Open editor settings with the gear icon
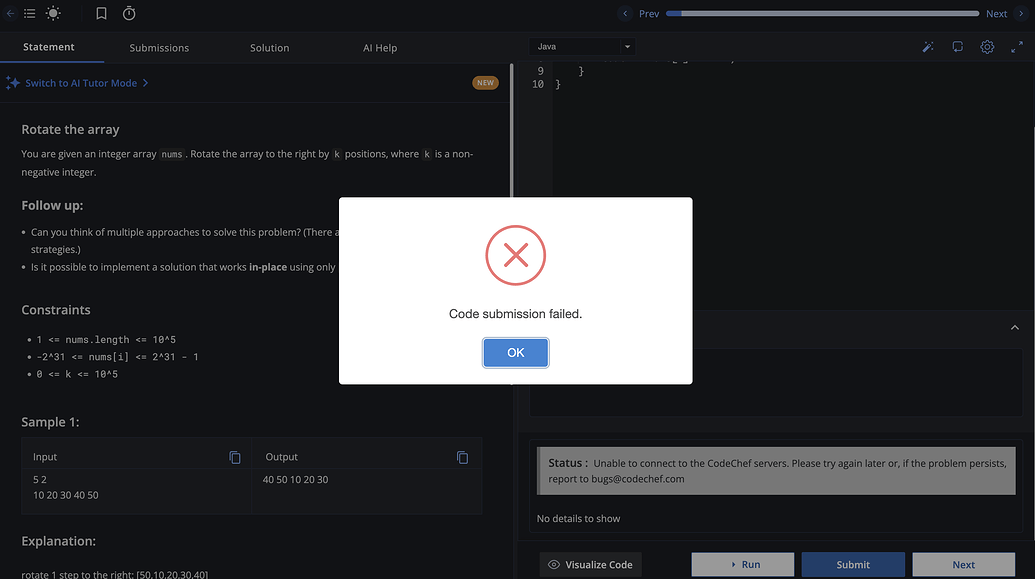1035x579 pixels. coord(988,46)
